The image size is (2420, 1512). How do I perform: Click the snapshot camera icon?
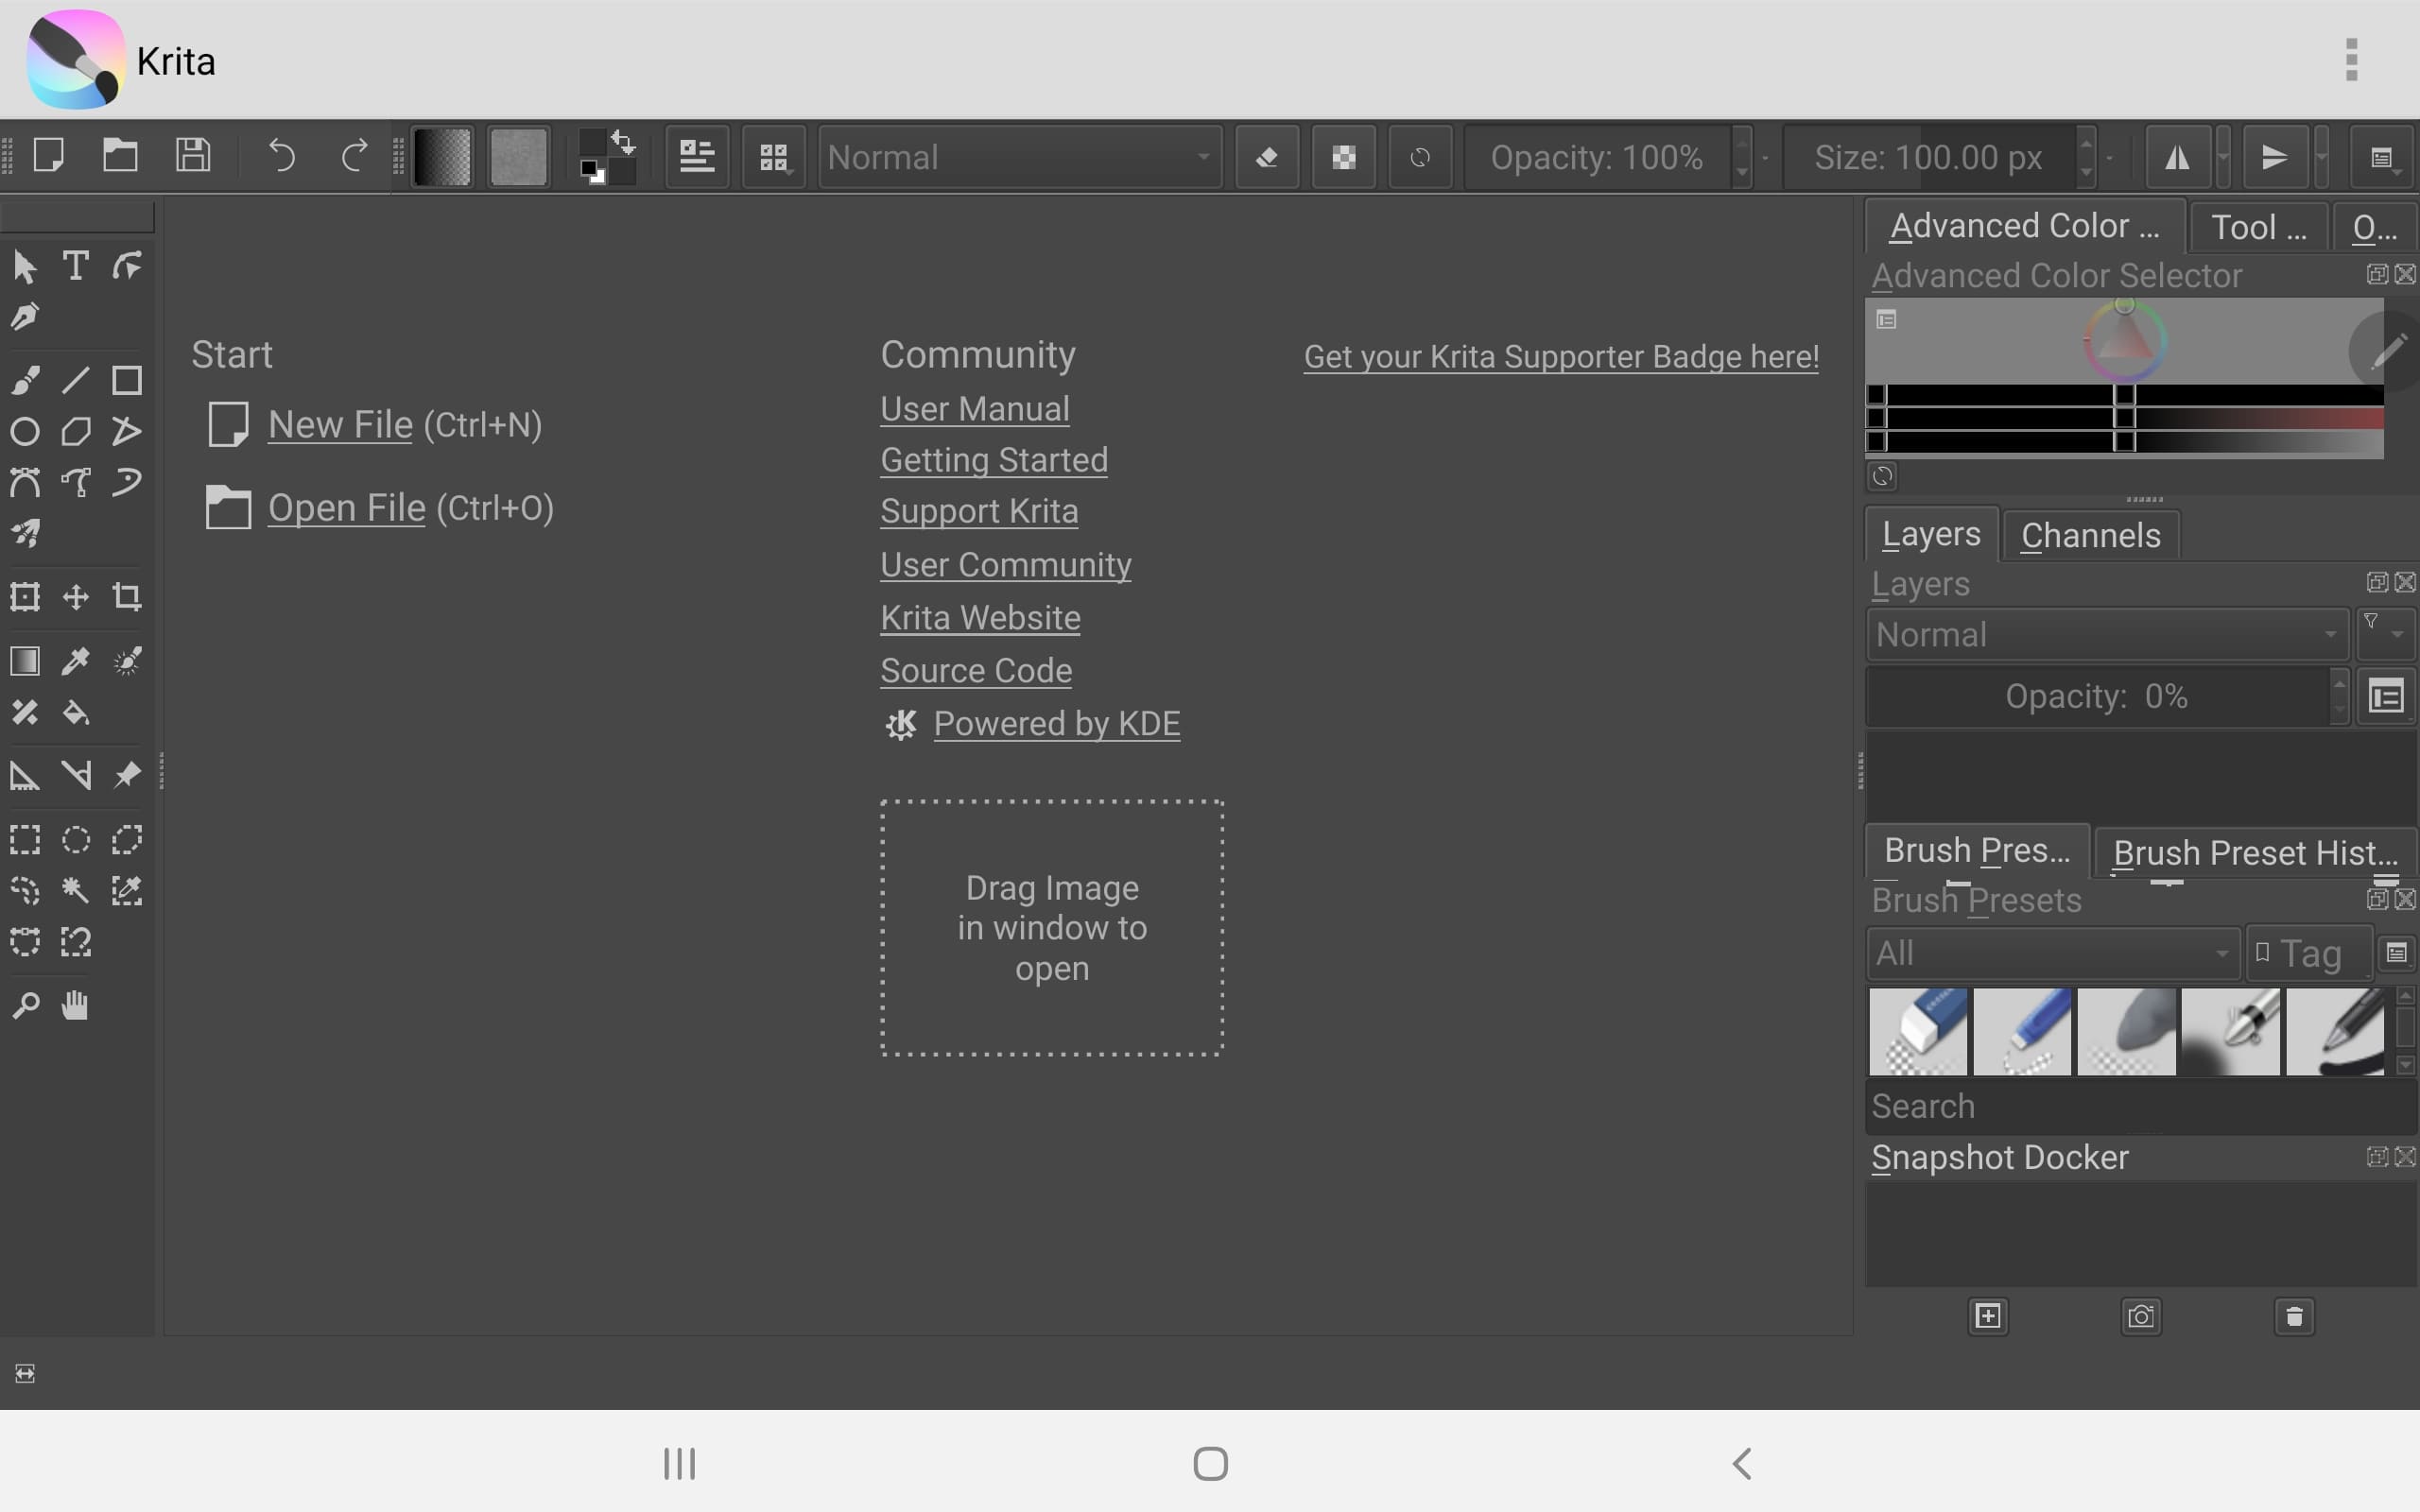pos(2140,1316)
